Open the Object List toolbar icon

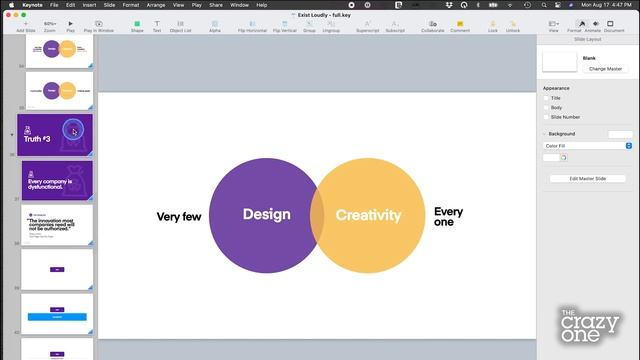tap(180, 24)
